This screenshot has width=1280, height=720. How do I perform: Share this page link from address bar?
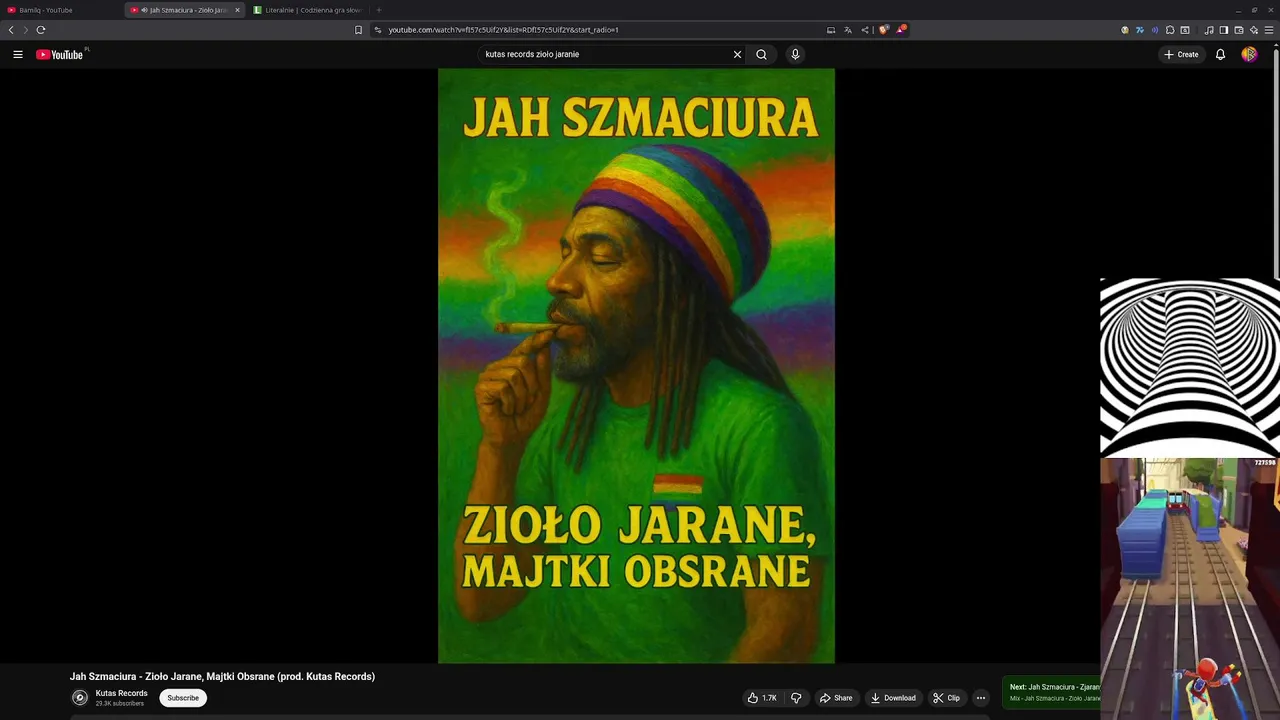(865, 30)
